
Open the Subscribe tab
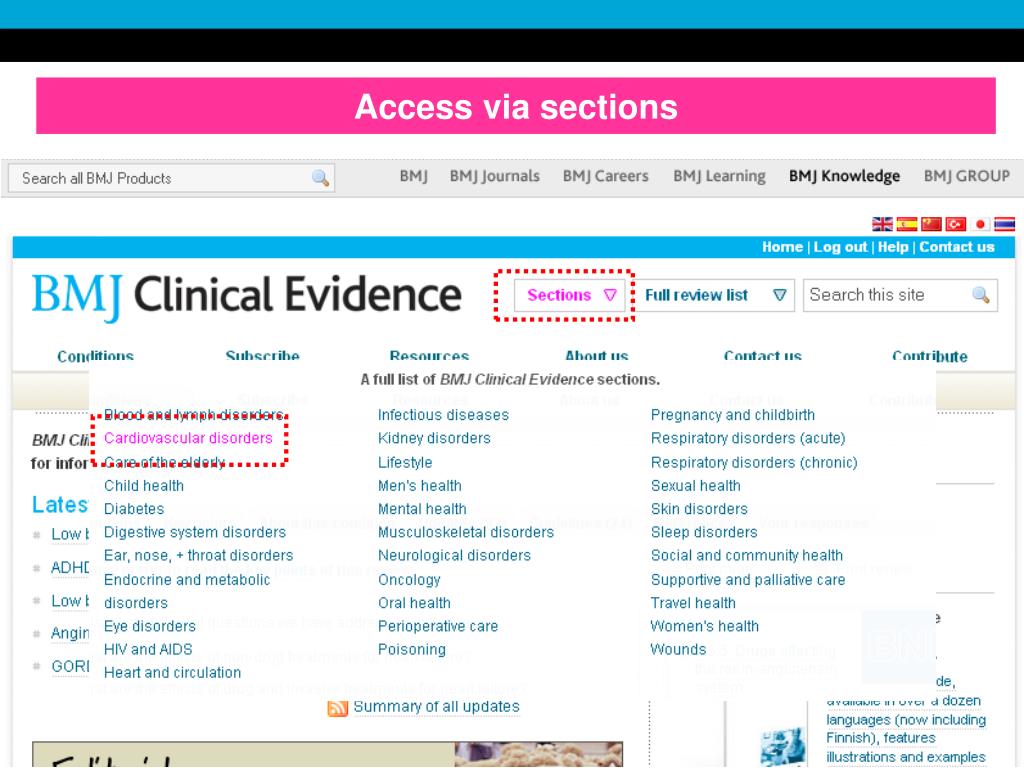tap(263, 357)
